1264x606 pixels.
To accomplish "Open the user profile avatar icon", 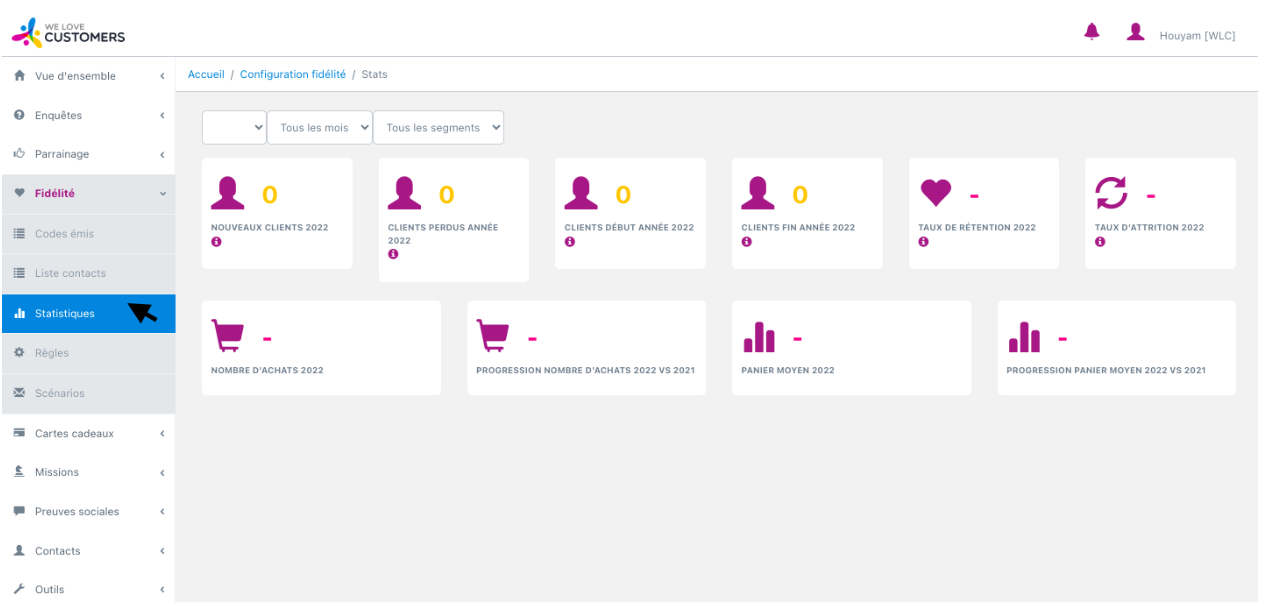I will [1135, 32].
